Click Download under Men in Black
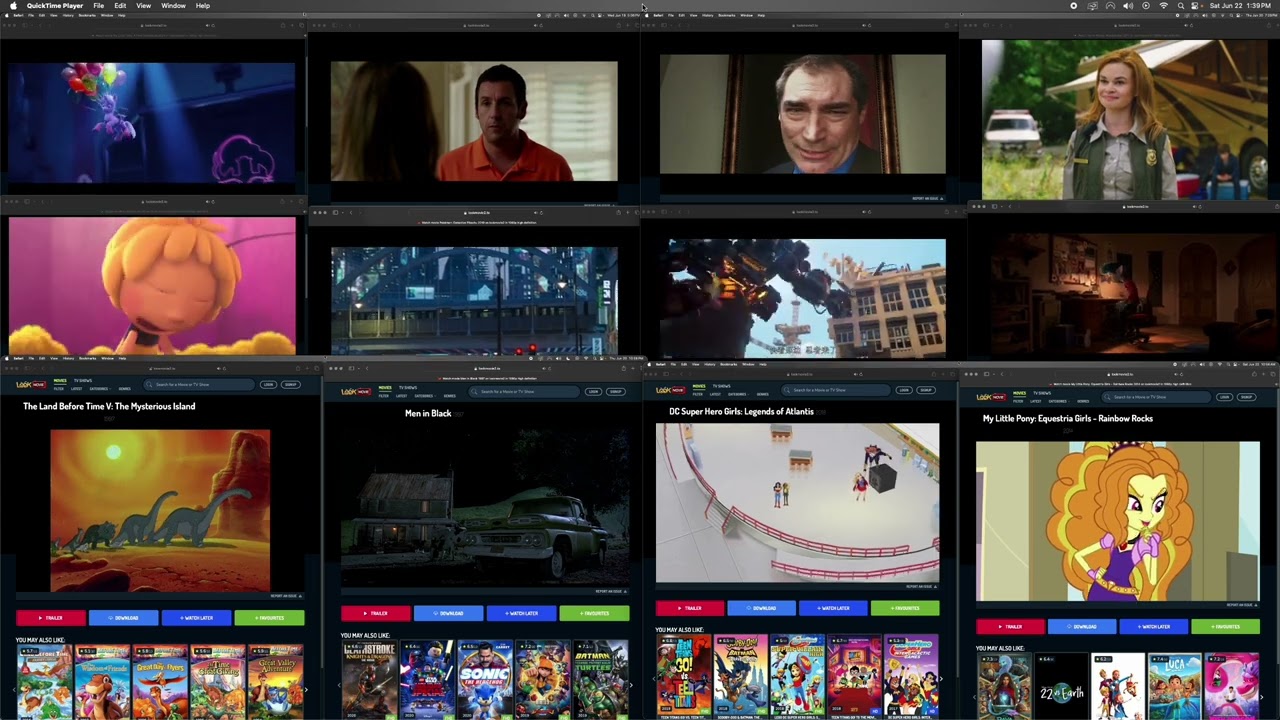 click(449, 613)
